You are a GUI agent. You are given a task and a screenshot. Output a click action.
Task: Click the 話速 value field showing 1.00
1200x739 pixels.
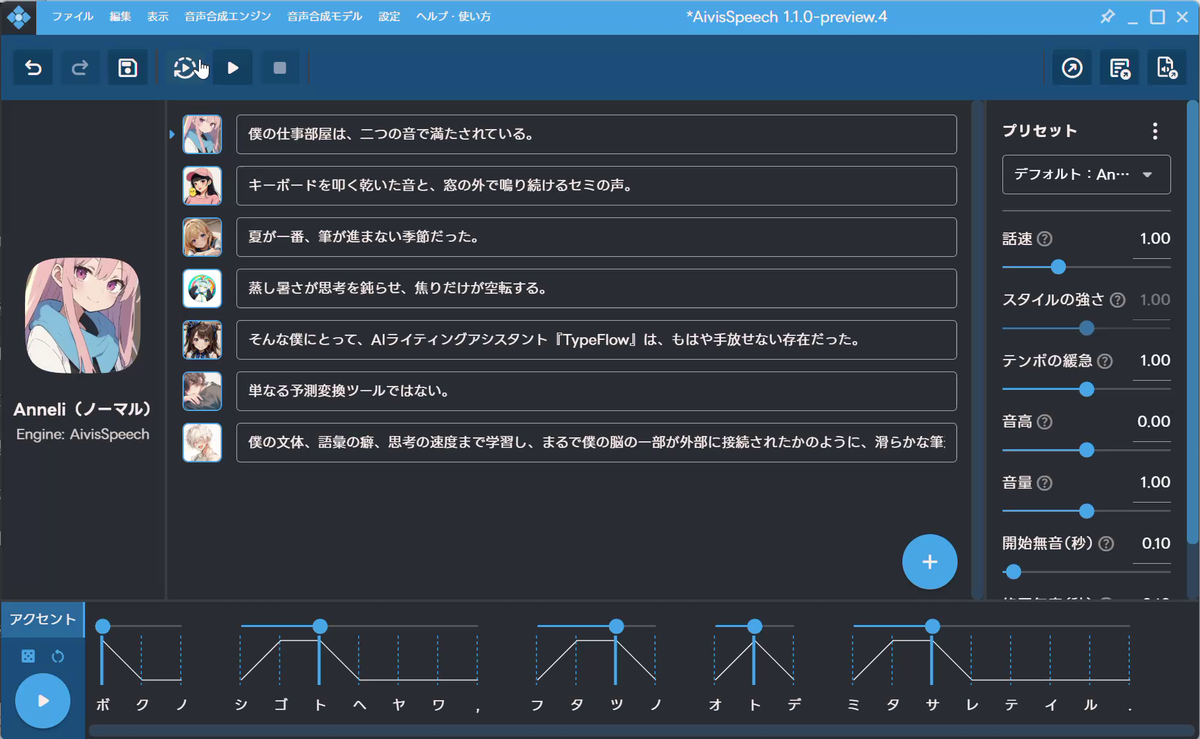1152,240
